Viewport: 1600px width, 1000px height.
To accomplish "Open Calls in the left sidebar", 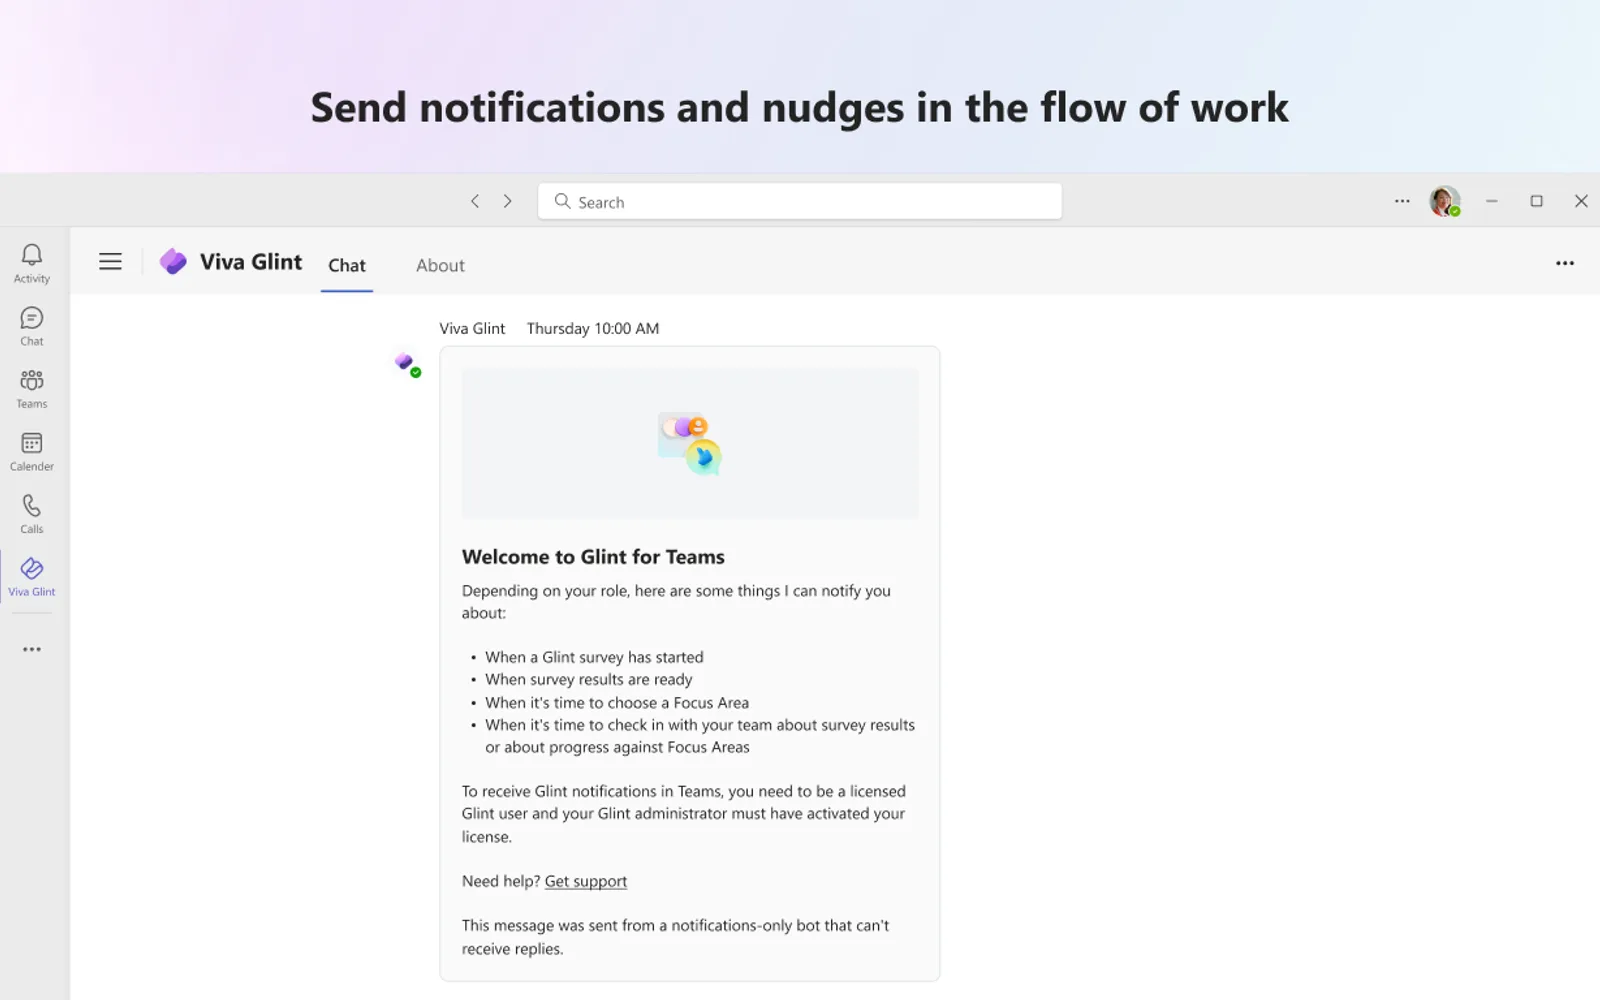I will click(x=32, y=515).
